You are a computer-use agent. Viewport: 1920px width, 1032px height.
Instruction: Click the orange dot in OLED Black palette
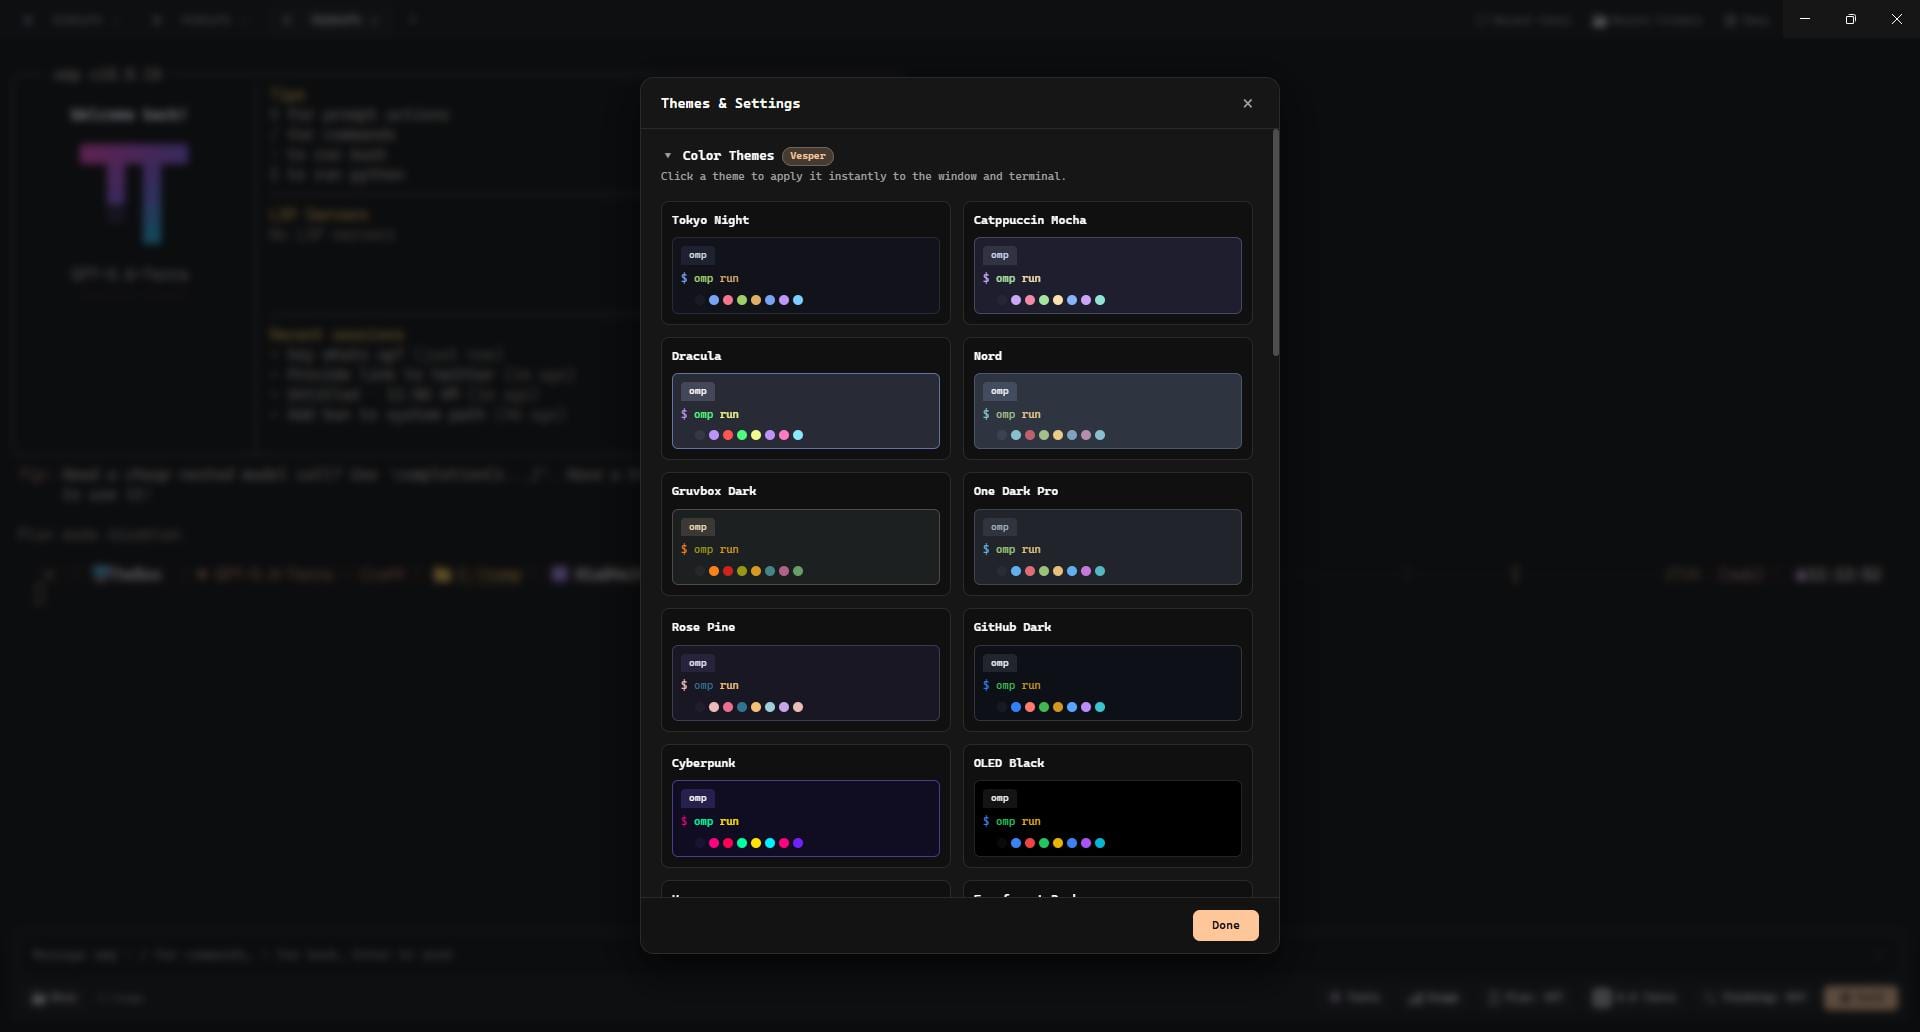point(1058,843)
